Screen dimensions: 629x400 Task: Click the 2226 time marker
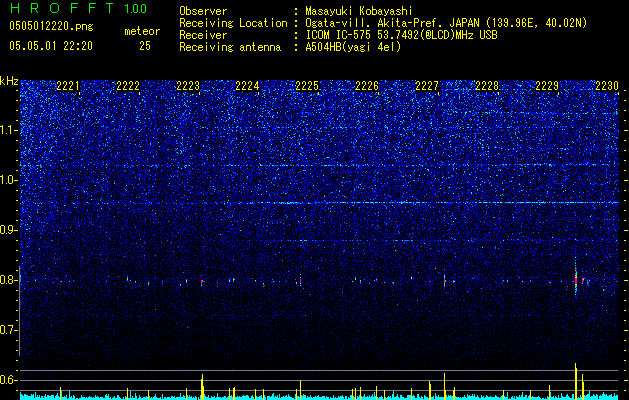pos(367,86)
